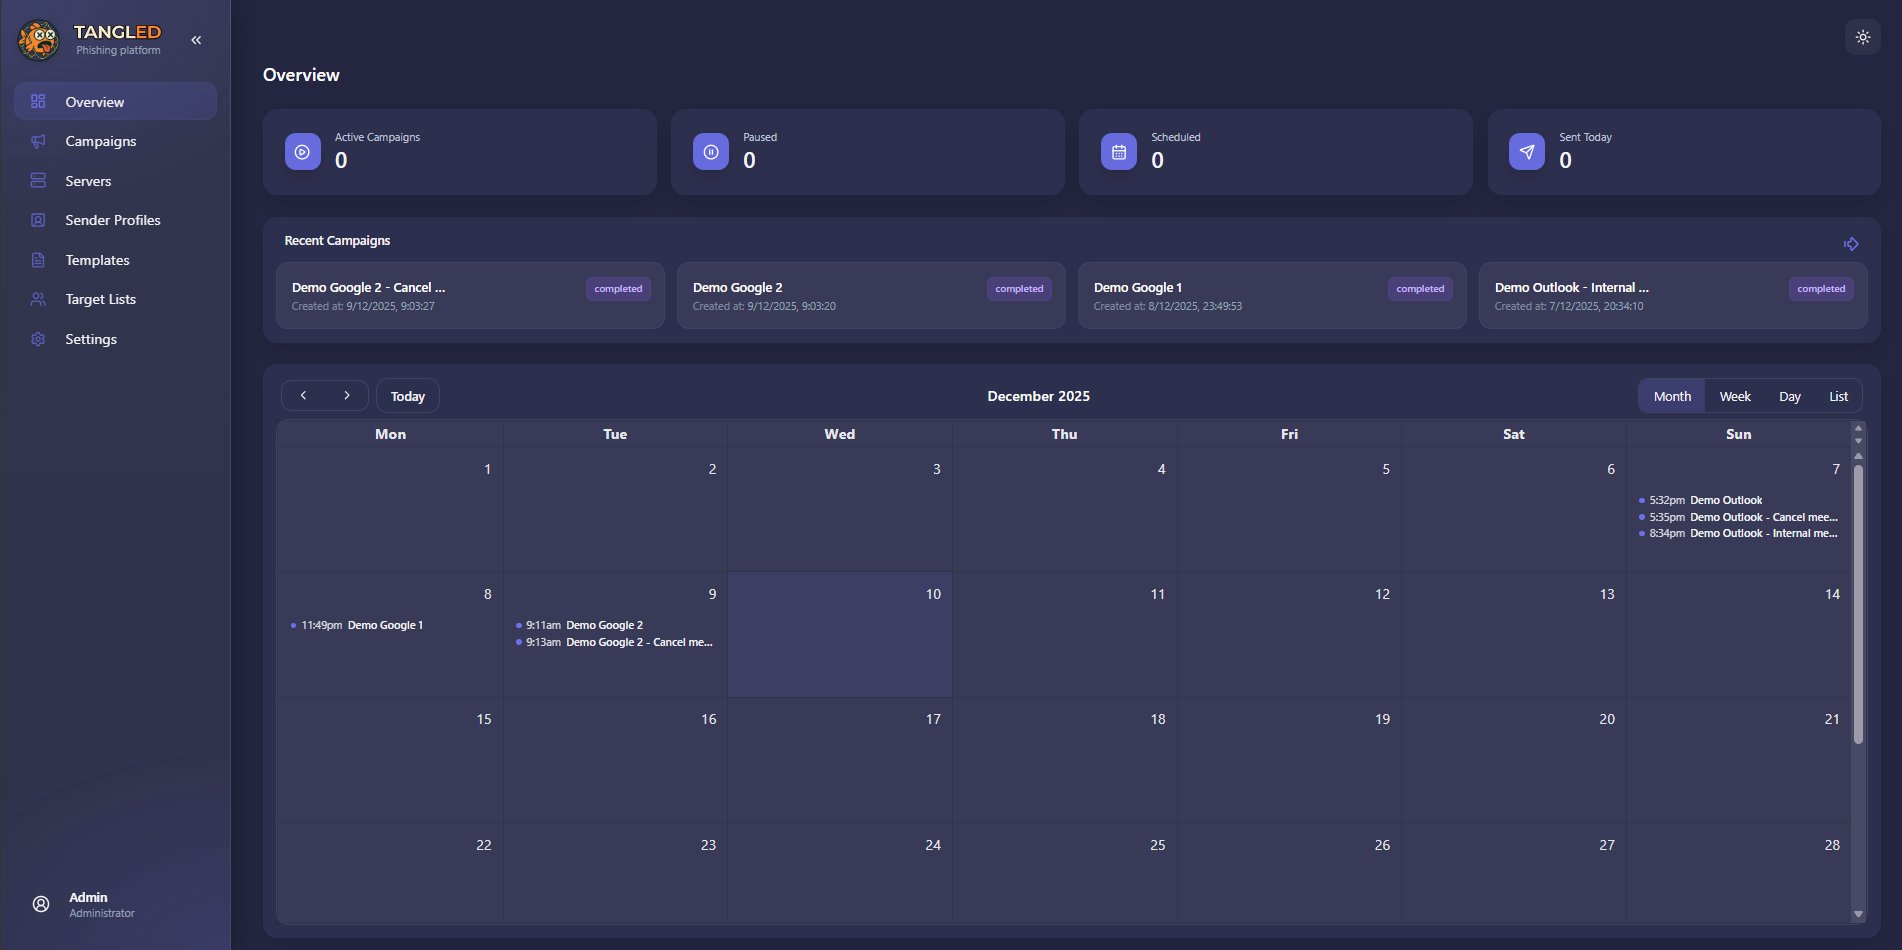Select the Servers sidebar icon

[38, 180]
